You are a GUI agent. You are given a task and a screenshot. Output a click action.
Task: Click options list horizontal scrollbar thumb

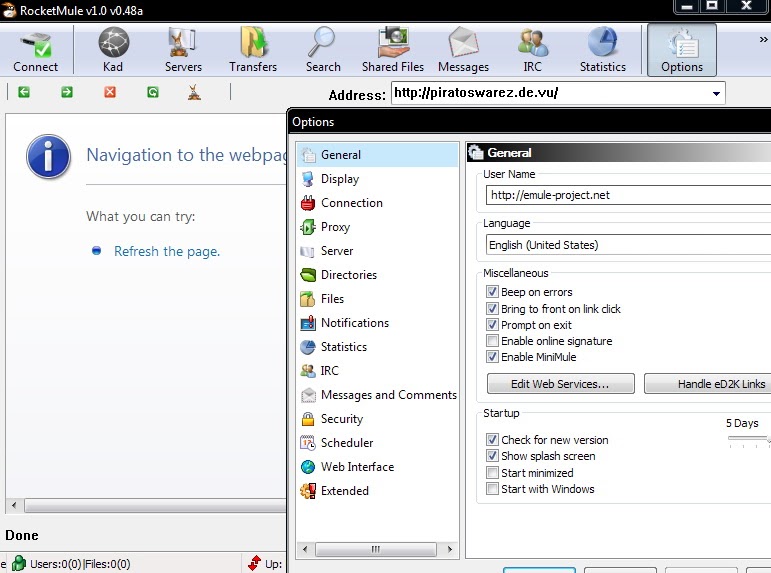click(376, 549)
